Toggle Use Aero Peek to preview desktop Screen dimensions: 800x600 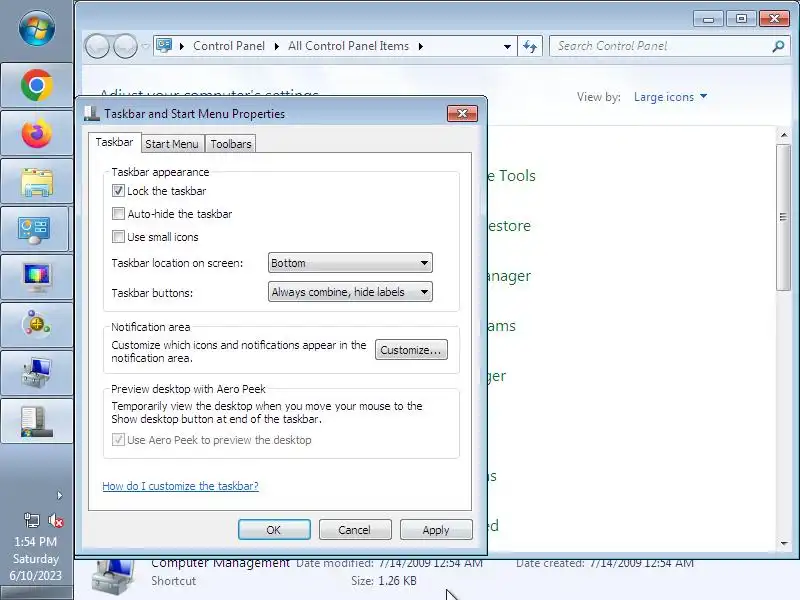118,439
